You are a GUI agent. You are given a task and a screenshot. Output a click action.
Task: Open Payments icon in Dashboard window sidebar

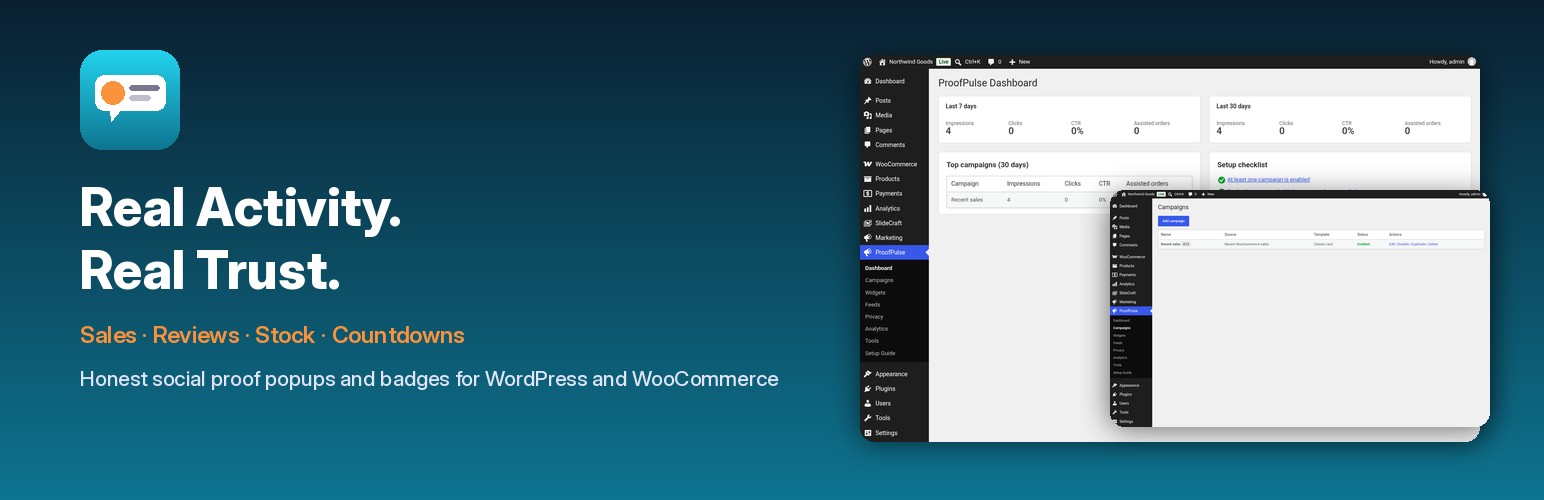pos(867,193)
